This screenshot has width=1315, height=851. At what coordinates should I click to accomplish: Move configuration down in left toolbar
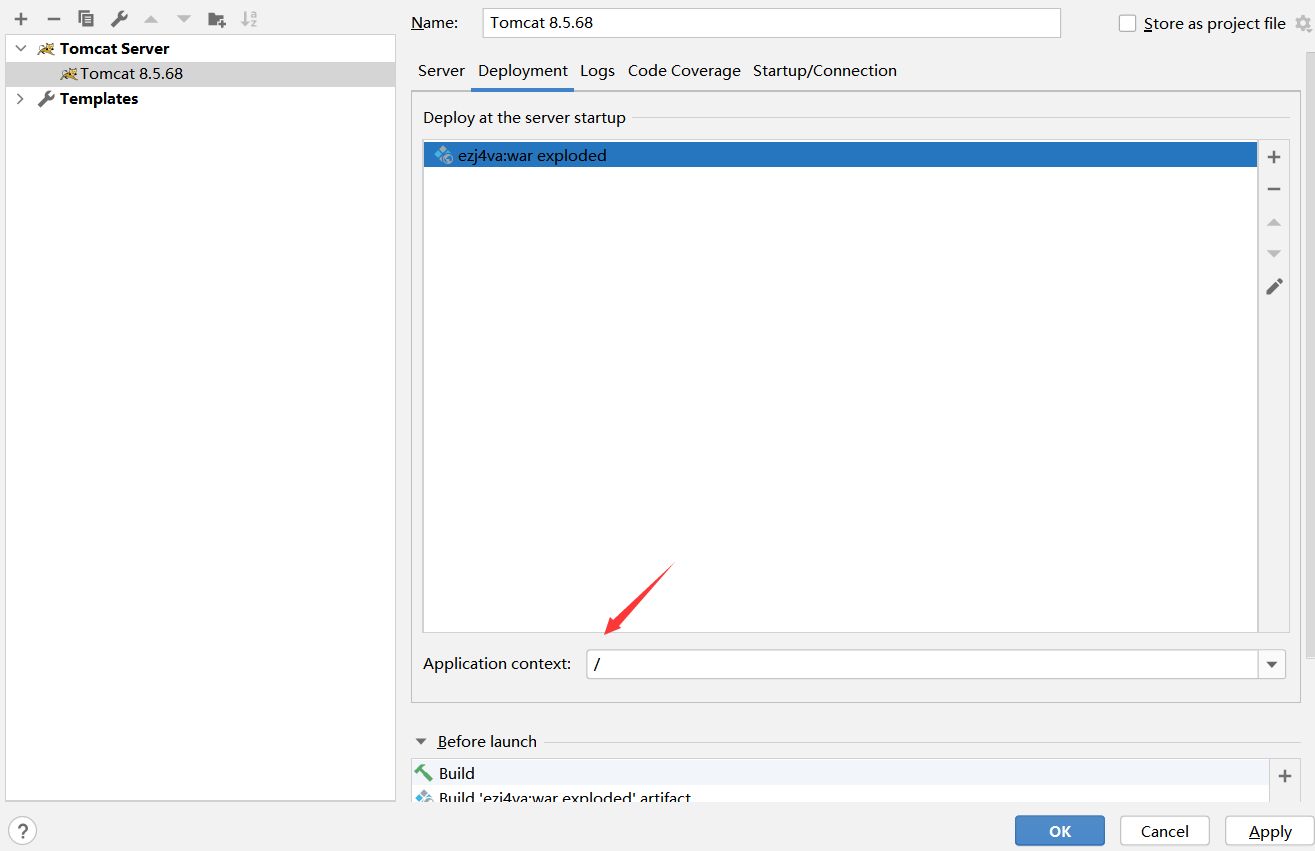click(x=183, y=19)
